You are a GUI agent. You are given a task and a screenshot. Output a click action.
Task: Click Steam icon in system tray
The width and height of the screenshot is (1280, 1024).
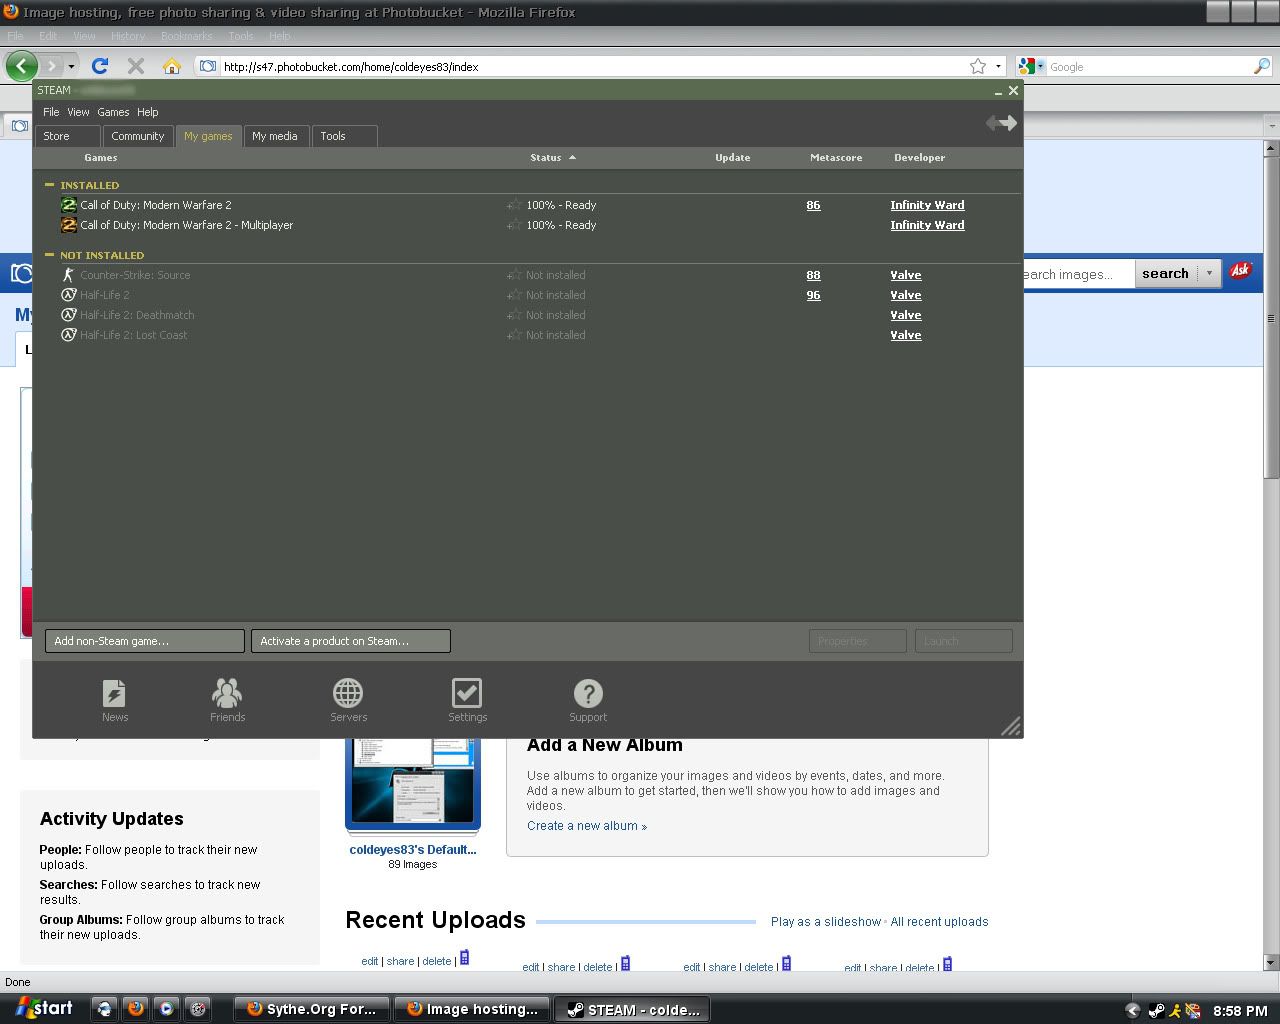1155,1010
